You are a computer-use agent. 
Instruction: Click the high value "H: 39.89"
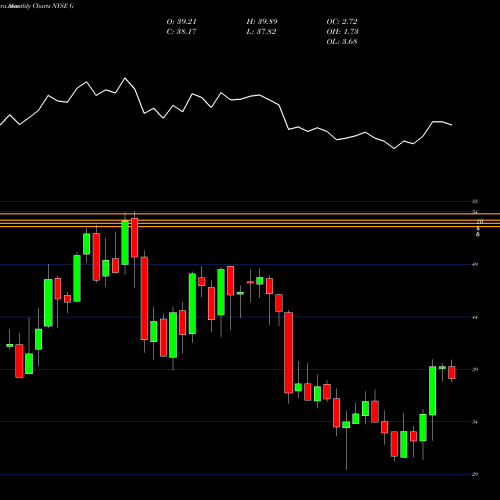click(x=262, y=22)
